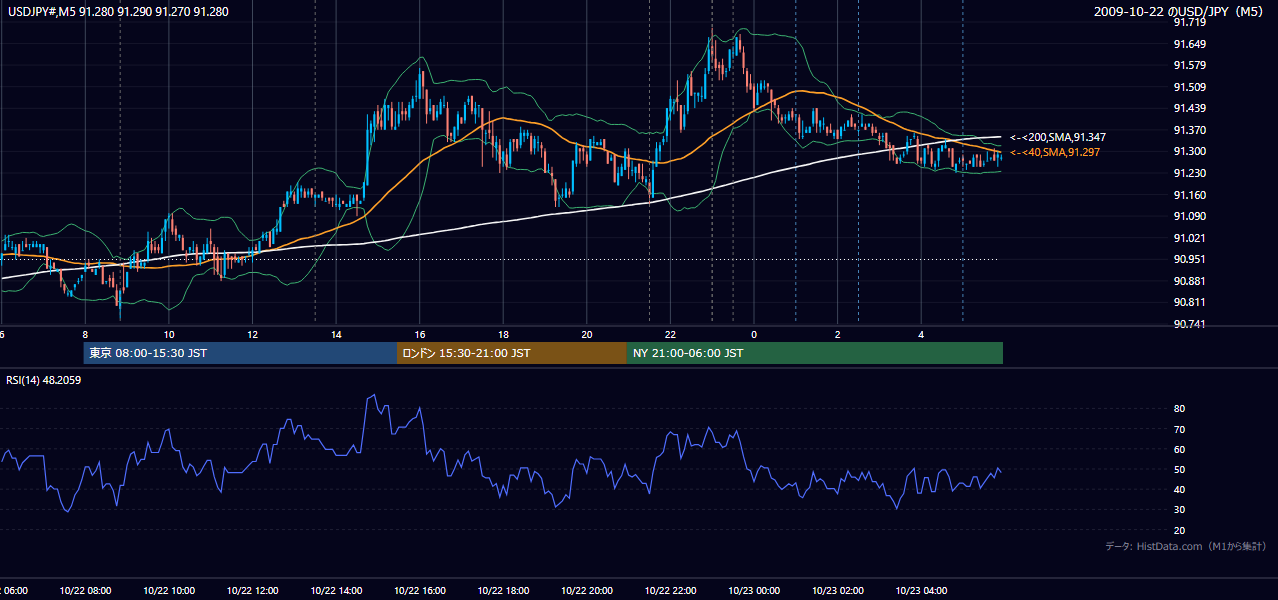Click RSI scale value 30
1278x600 pixels.
click(1180, 509)
